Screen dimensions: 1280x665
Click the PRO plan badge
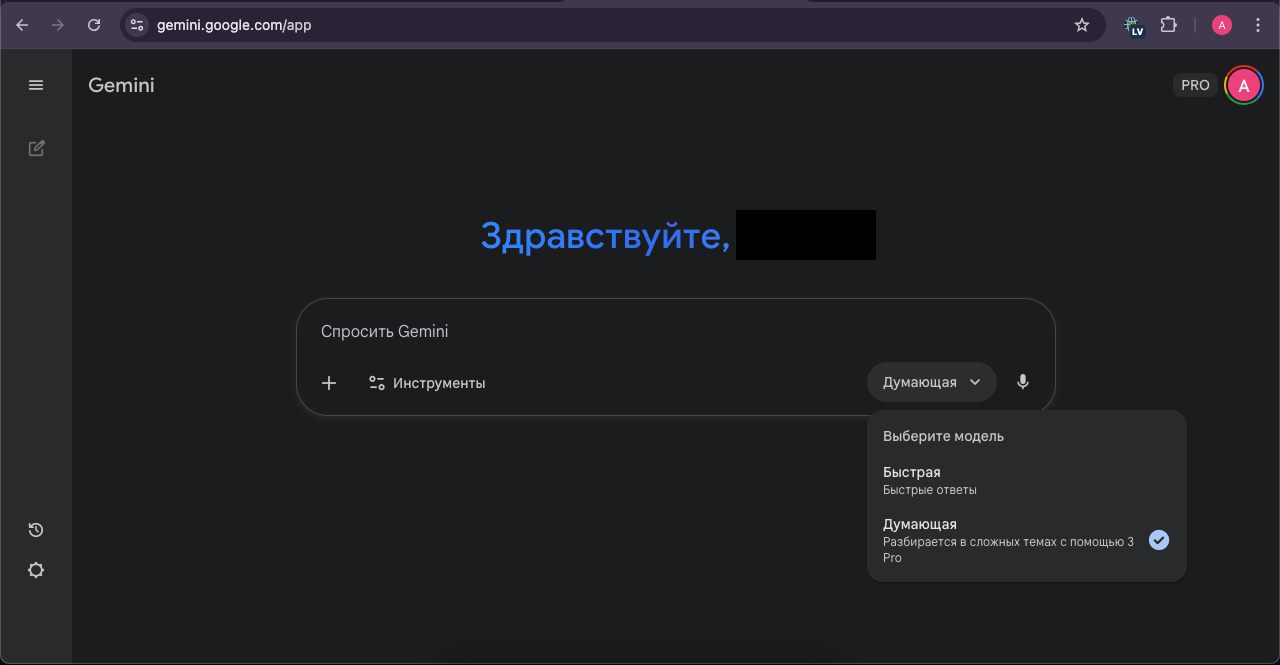(x=1195, y=86)
